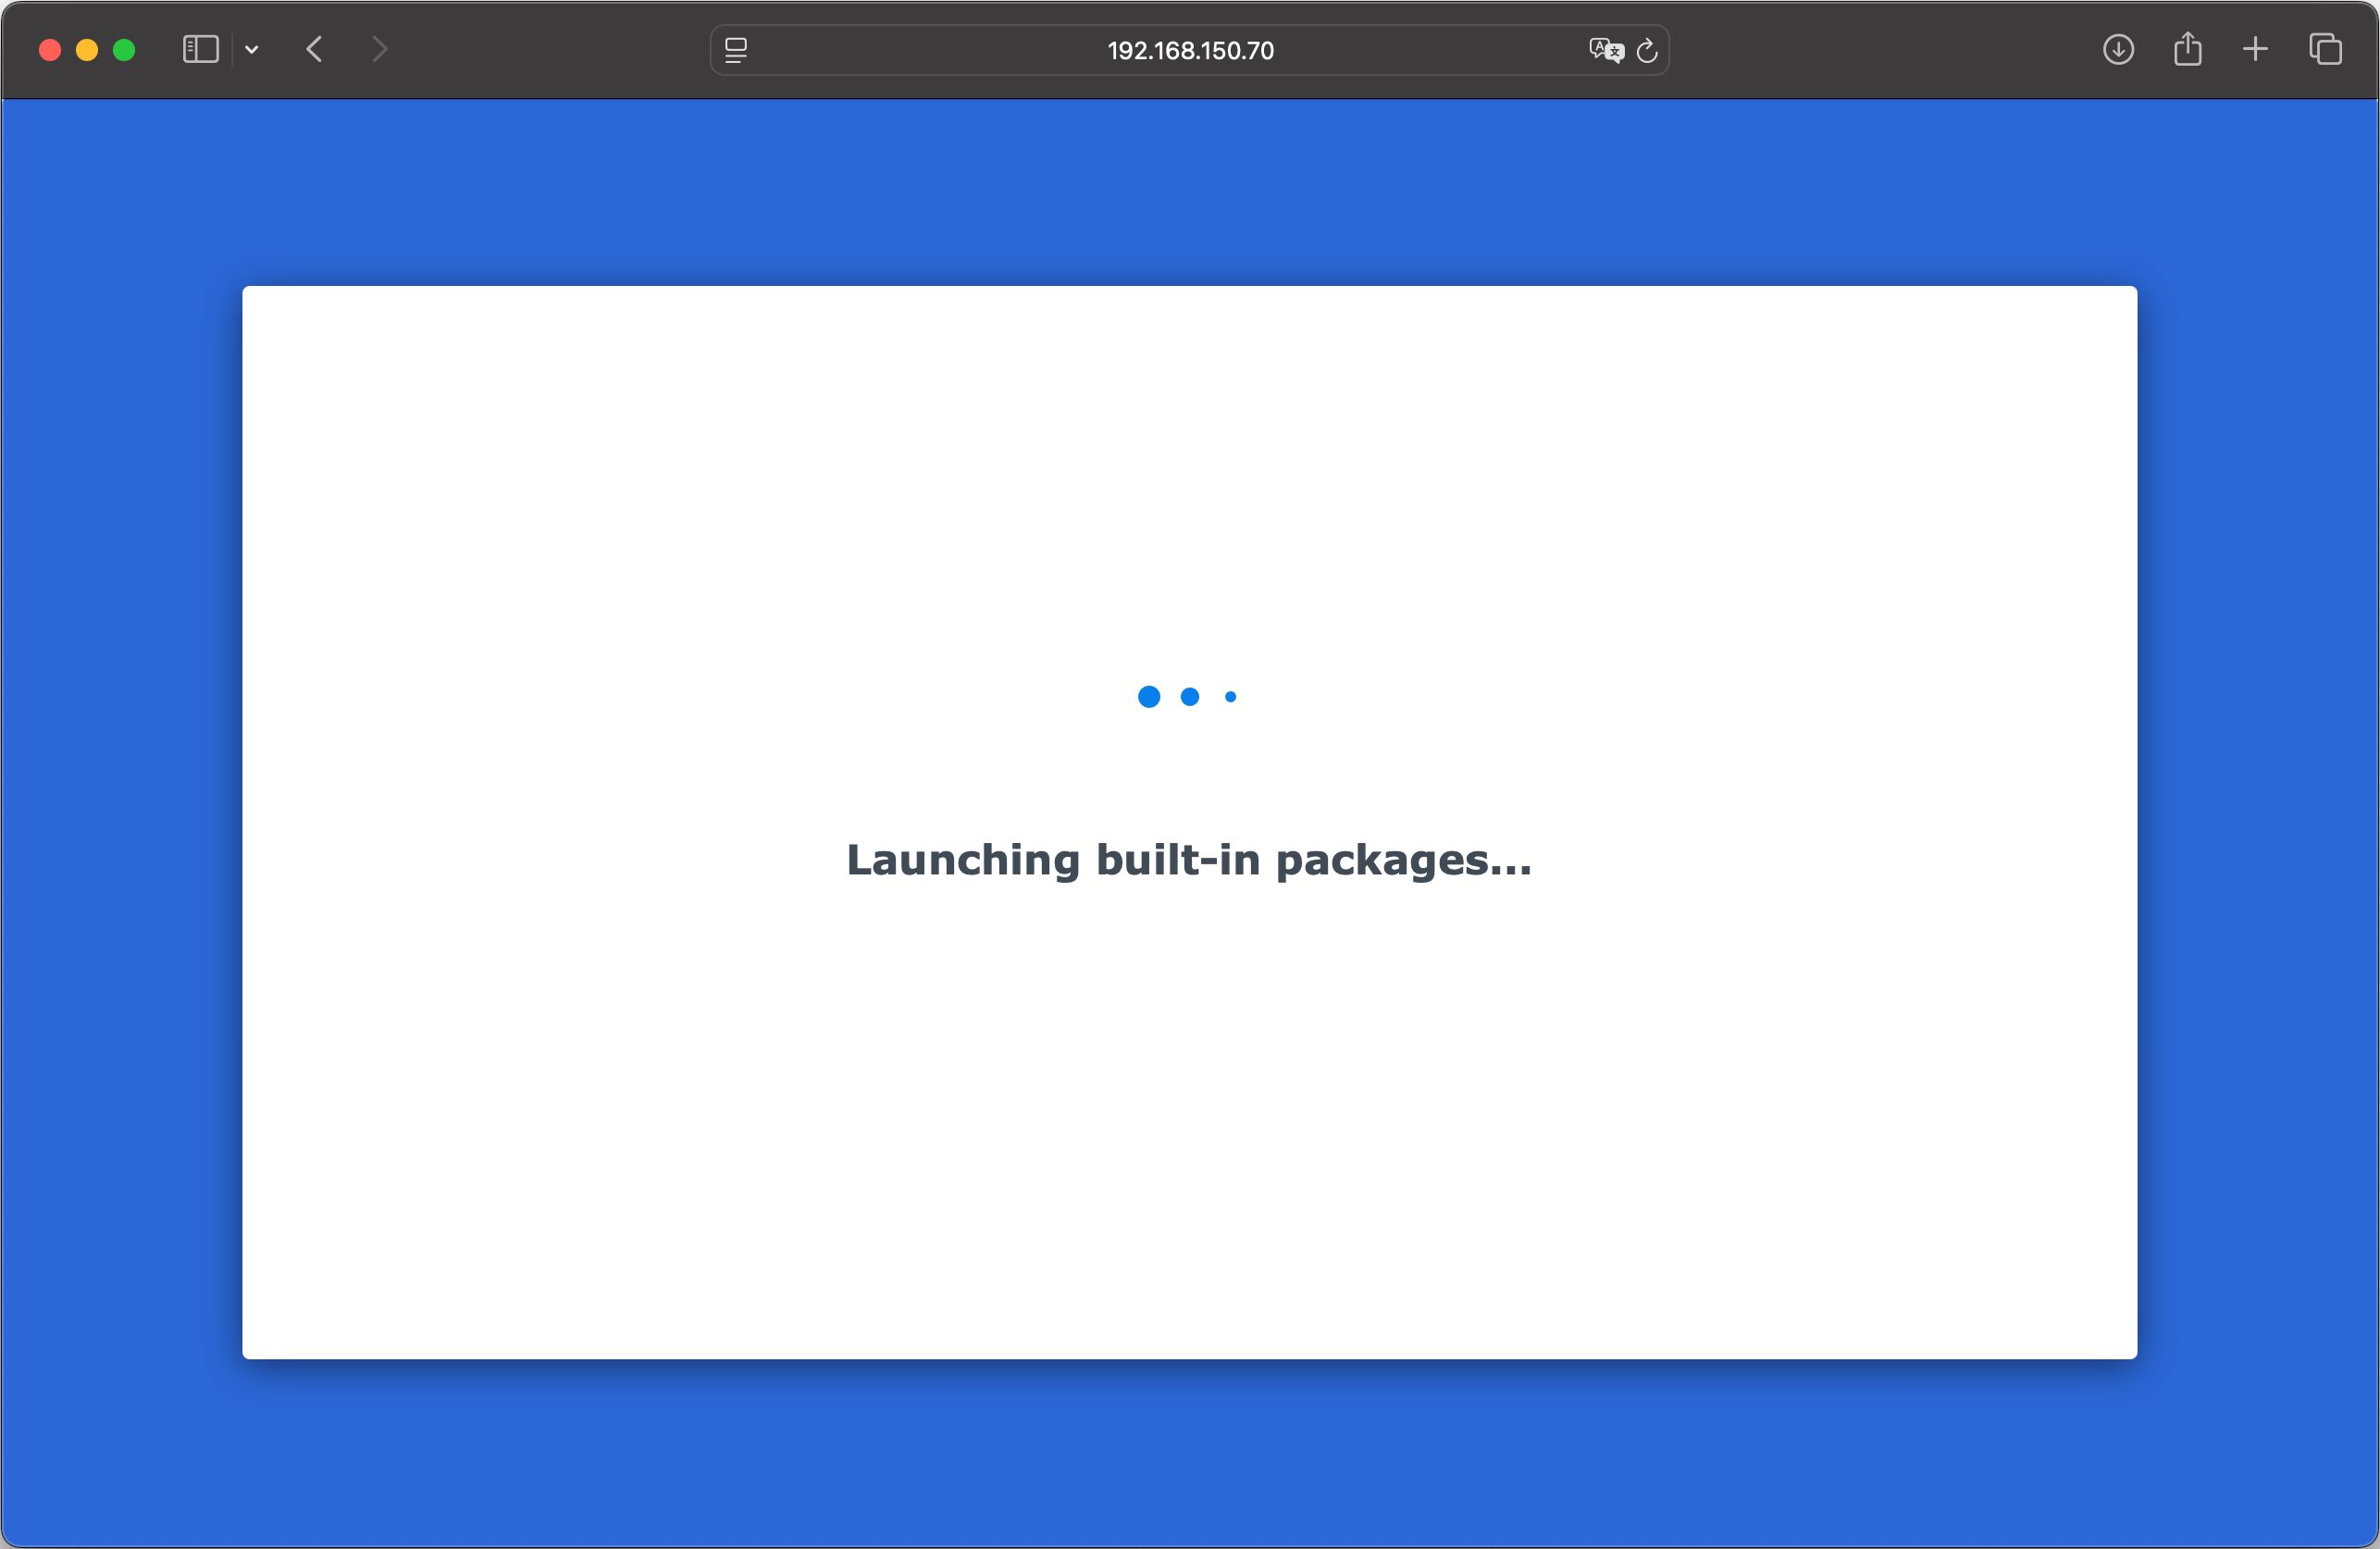Screen dimensions: 2380x1549
Task: Show the downloads list
Action: pos(2117,49)
